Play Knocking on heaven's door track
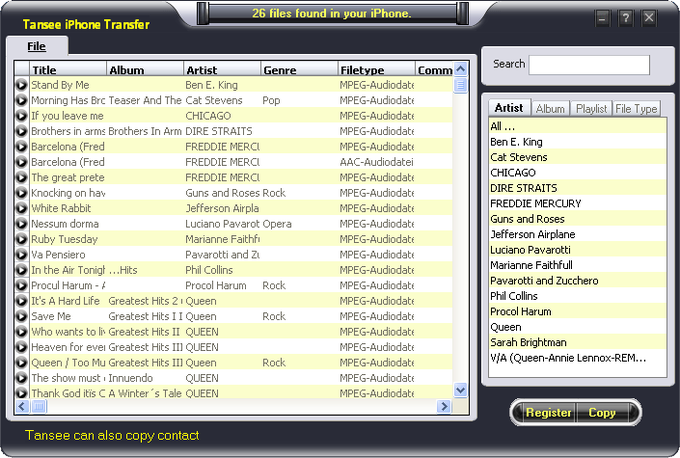680x458 pixels. 21,193
